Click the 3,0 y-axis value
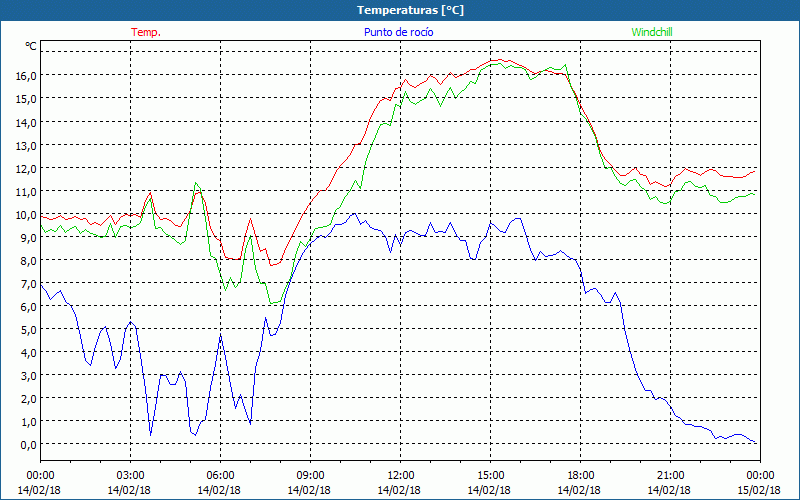Screen dimensions: 800x500 click(30, 375)
